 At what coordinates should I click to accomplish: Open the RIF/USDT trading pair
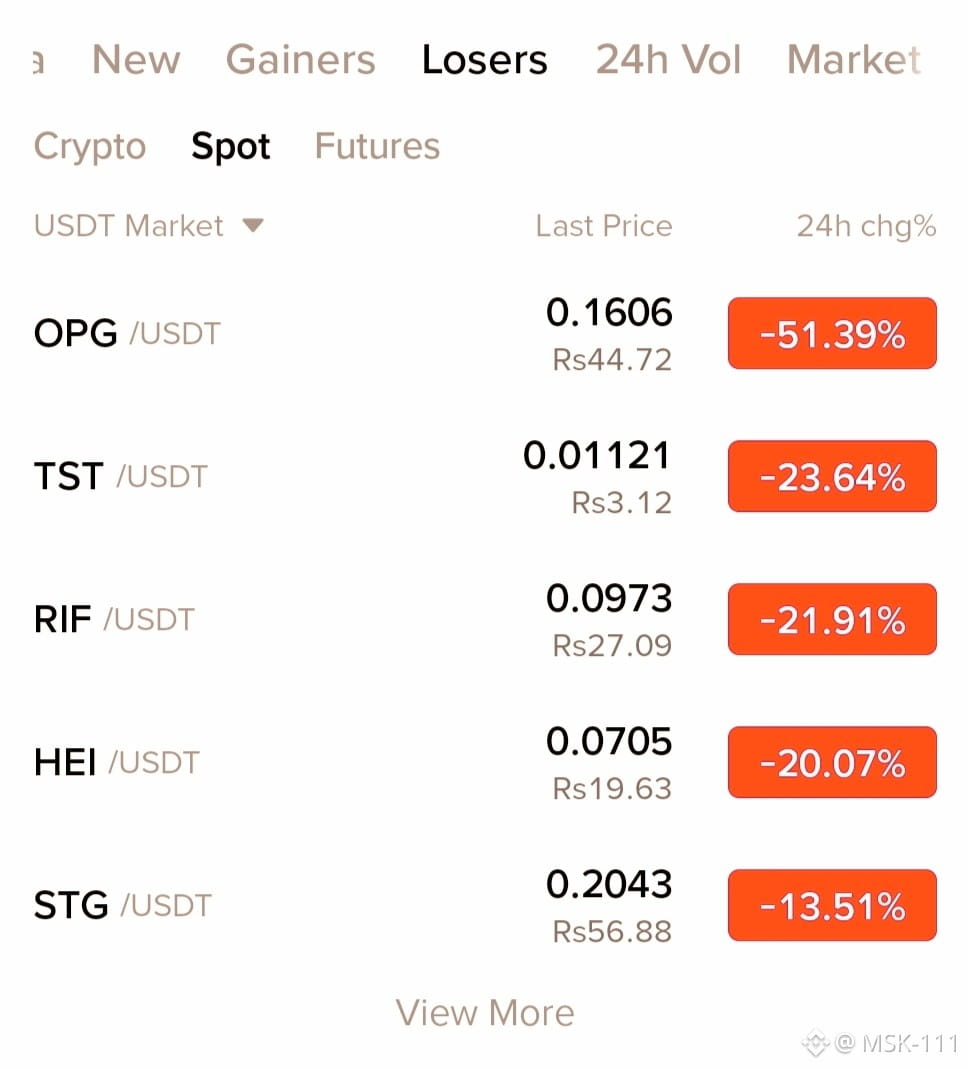(x=485, y=619)
